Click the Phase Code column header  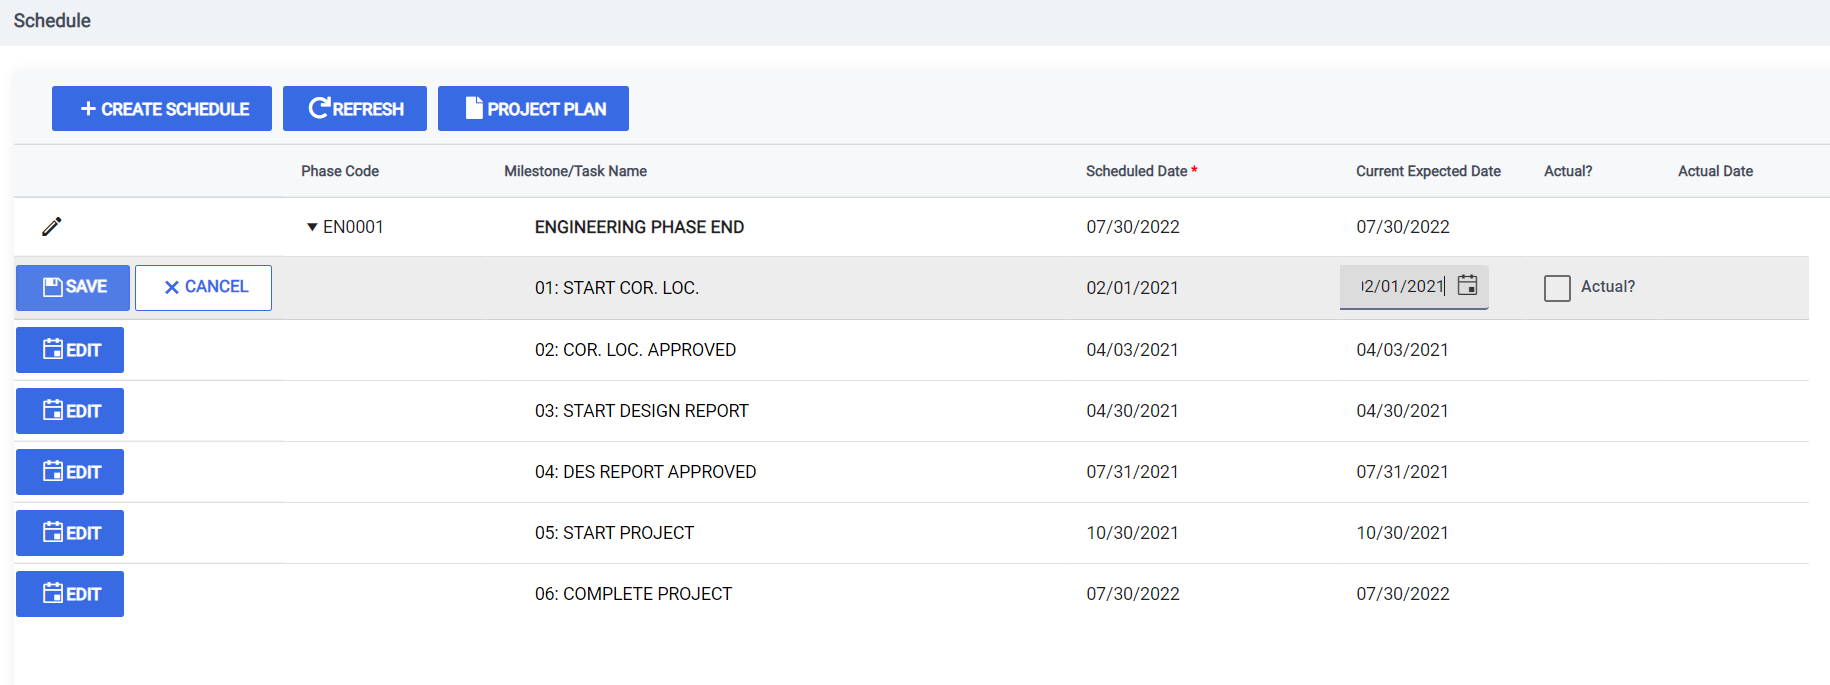coord(340,171)
